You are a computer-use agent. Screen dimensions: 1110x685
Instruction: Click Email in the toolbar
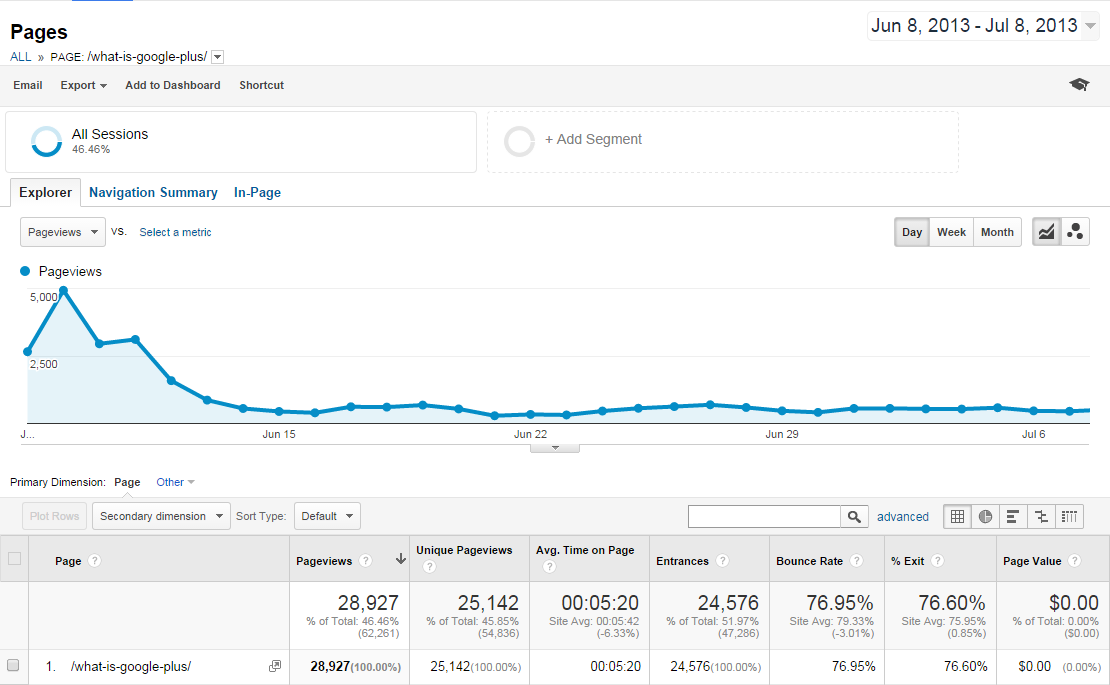28,85
